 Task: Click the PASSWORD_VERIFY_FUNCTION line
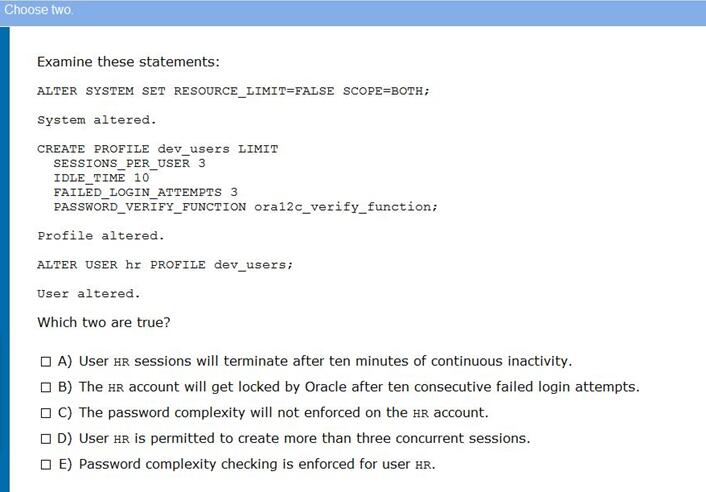245,207
